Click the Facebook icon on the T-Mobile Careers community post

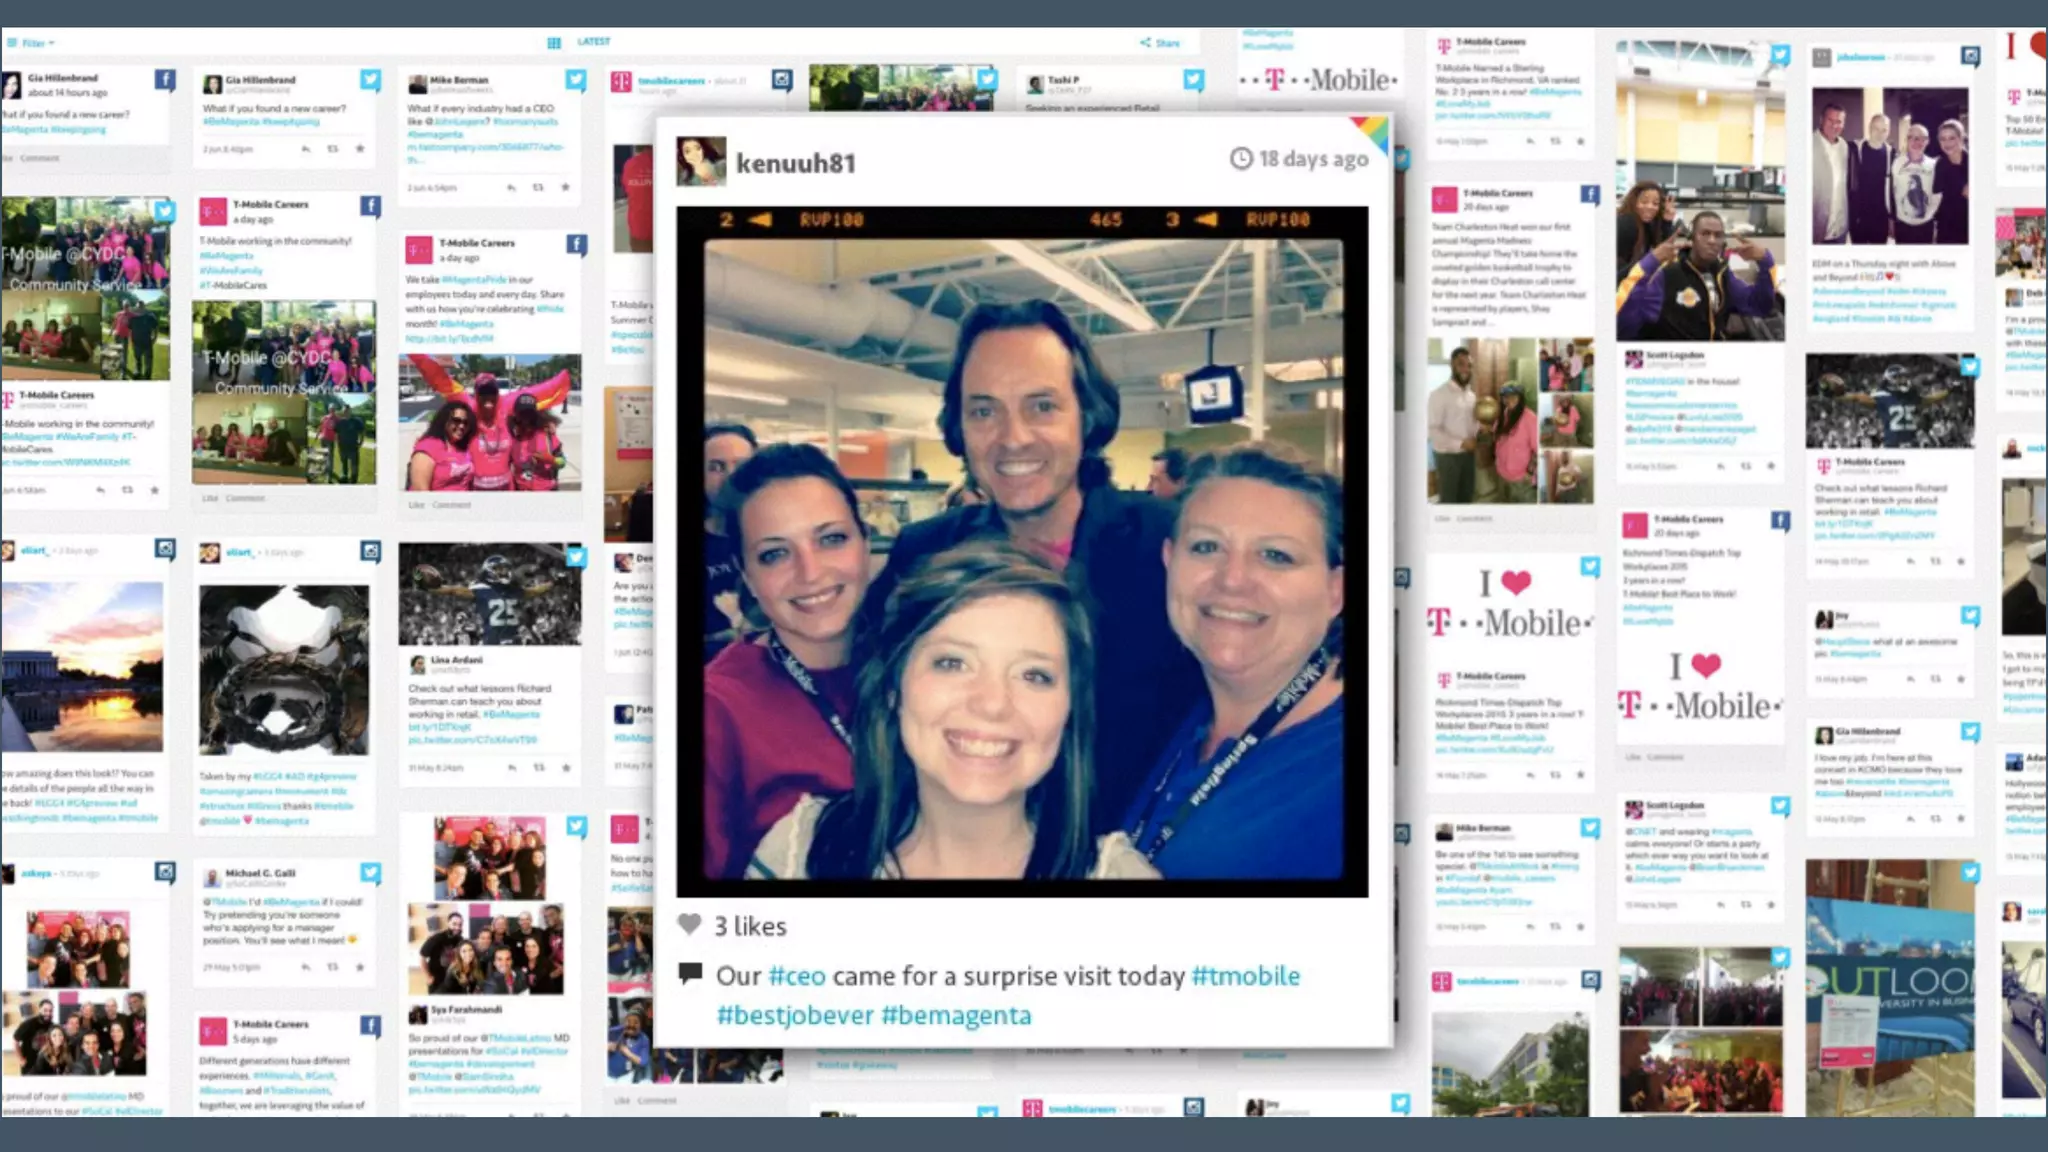pos(370,207)
